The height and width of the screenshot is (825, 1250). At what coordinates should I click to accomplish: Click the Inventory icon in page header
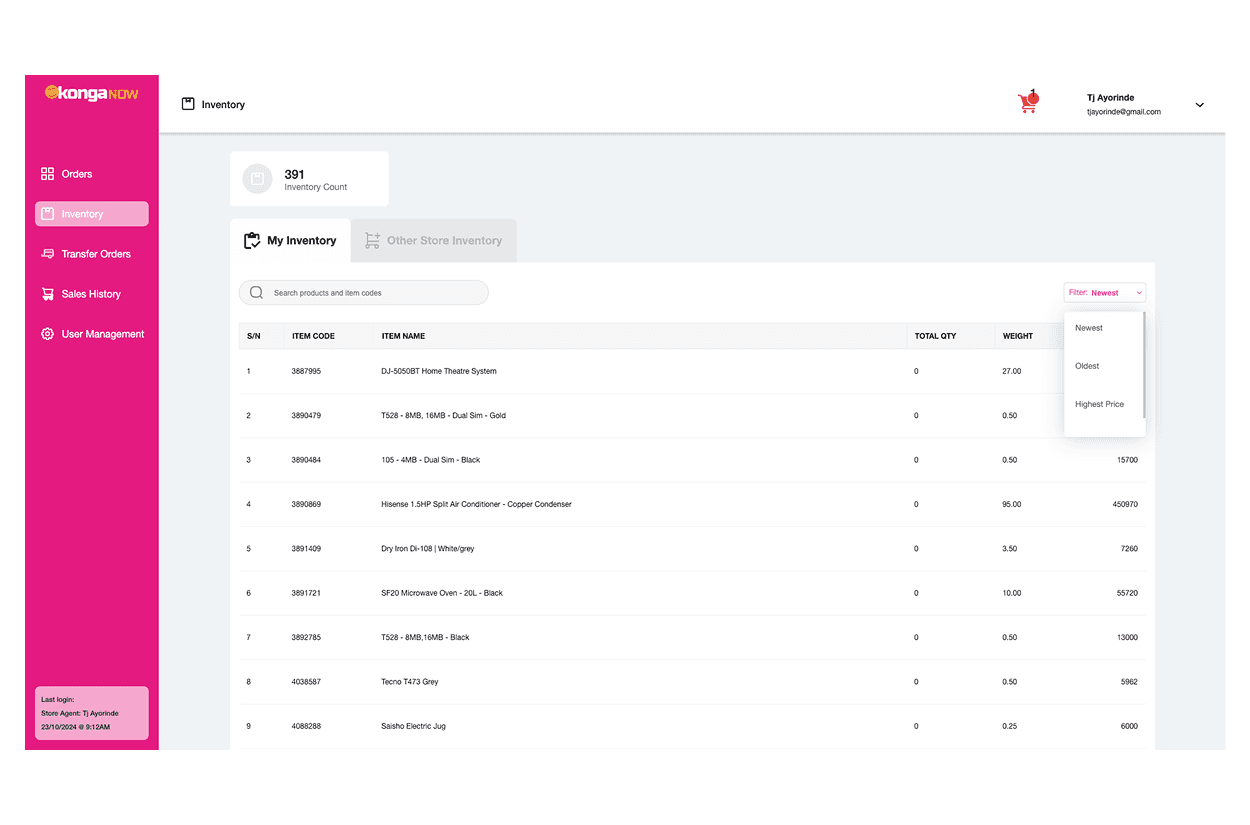pyautogui.click(x=187, y=104)
